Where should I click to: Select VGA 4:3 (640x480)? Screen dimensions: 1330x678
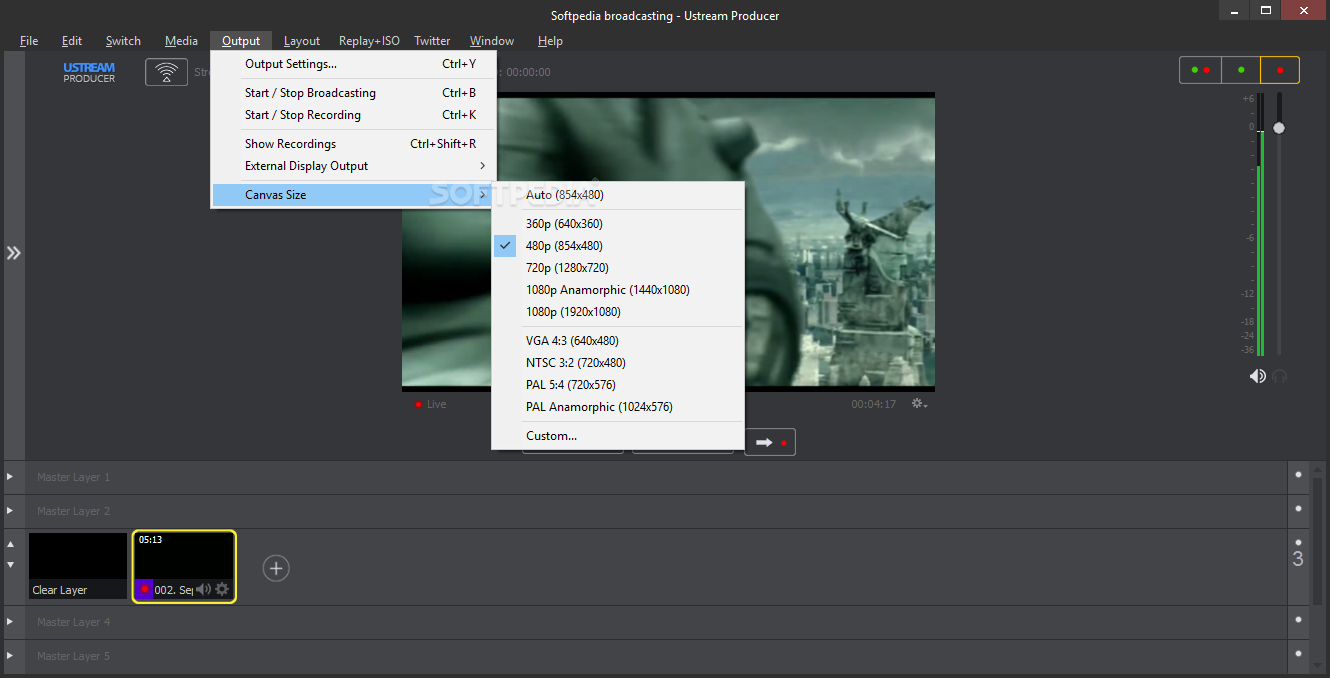tap(618, 341)
